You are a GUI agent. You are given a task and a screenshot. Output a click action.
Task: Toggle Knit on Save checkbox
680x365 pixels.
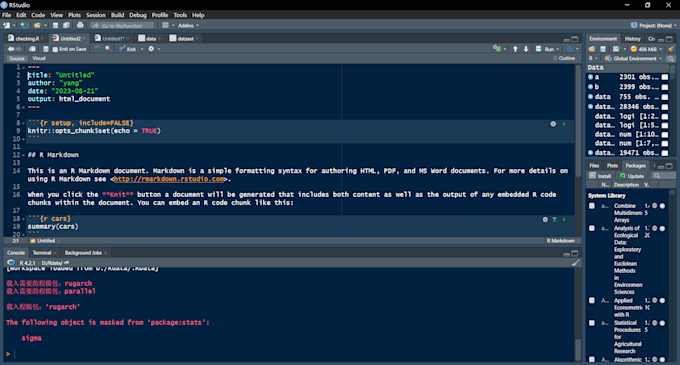tap(55, 49)
